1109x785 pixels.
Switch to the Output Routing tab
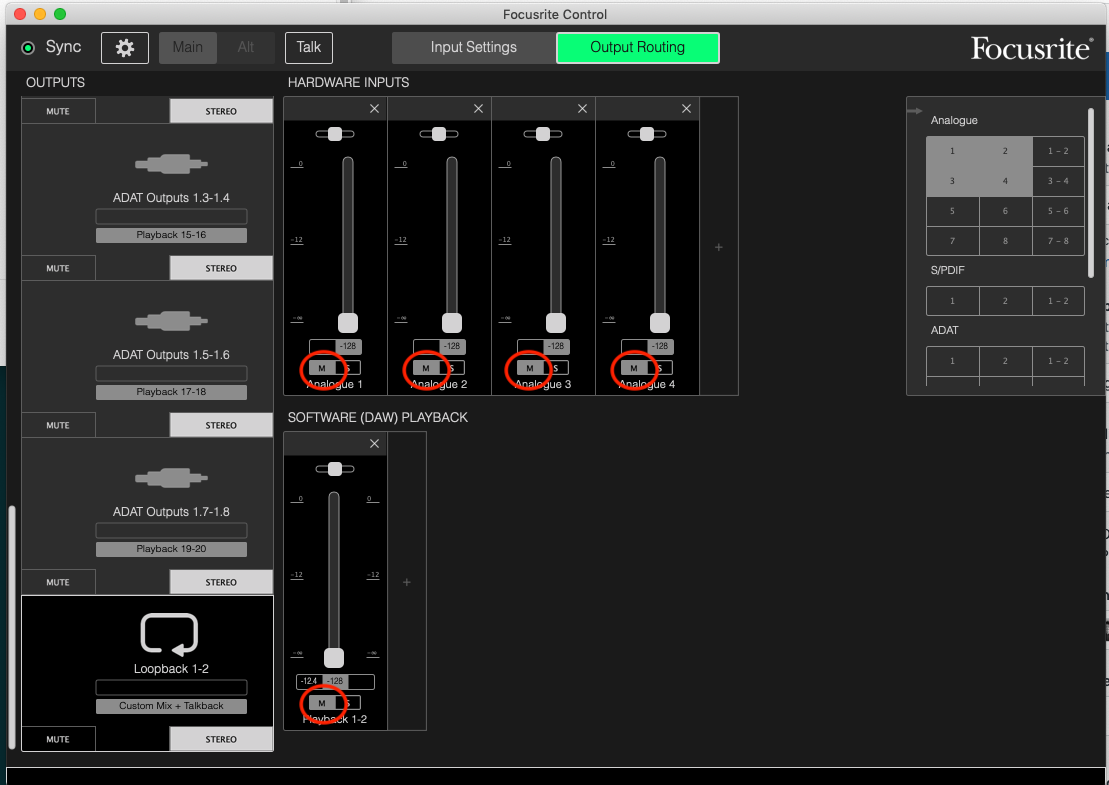637,47
